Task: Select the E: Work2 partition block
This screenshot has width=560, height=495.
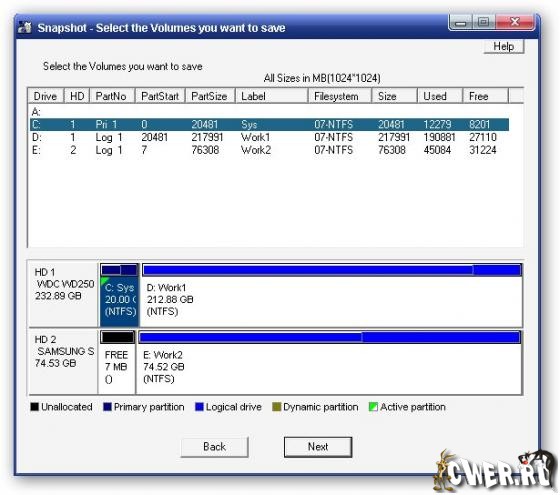Action: 329,362
